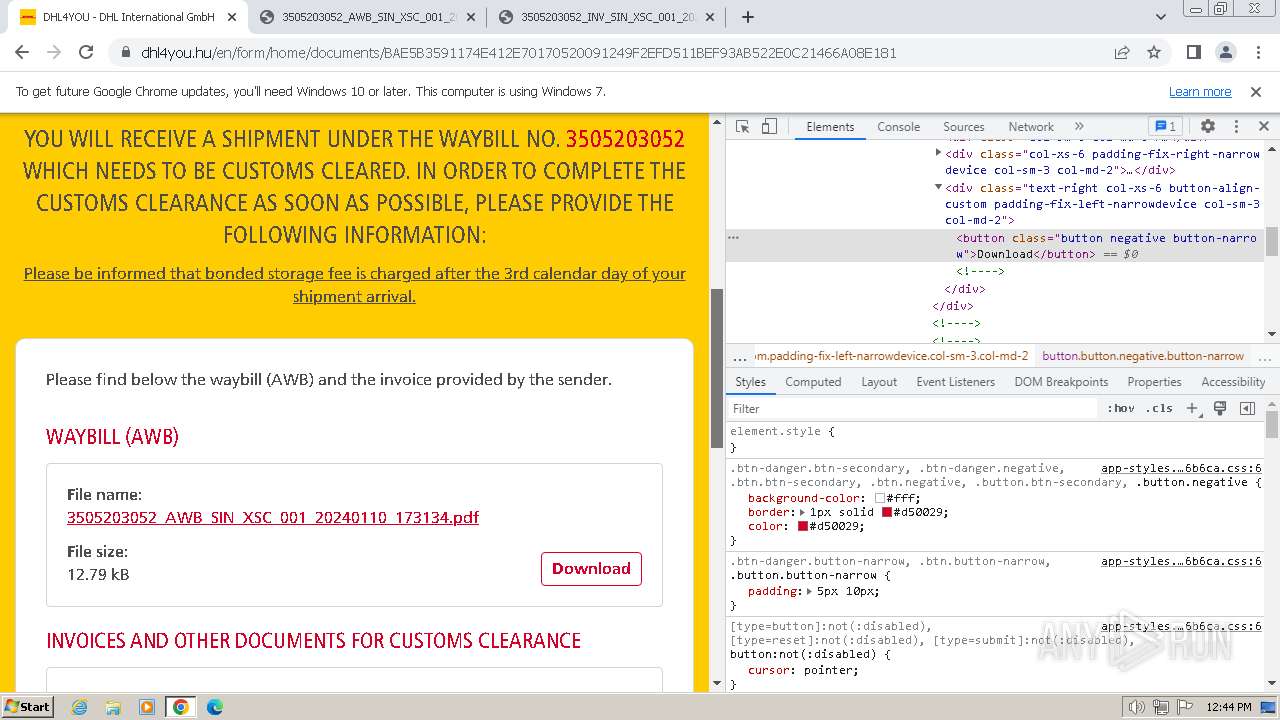This screenshot has height=720, width=1280.
Task: Open the issues counter badge in DevTools
Action: (x=1165, y=126)
